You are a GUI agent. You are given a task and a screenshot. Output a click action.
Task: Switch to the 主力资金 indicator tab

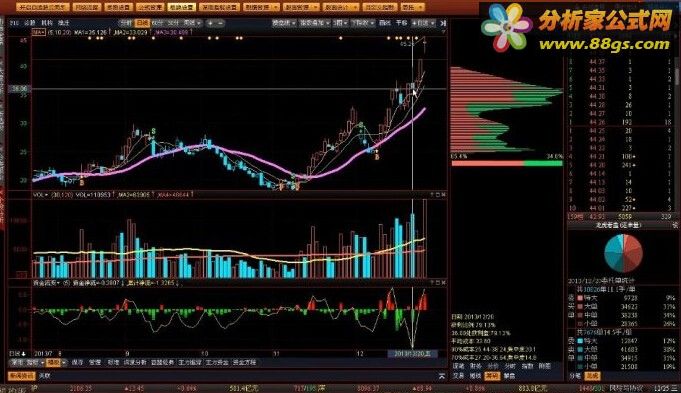(x=217, y=362)
